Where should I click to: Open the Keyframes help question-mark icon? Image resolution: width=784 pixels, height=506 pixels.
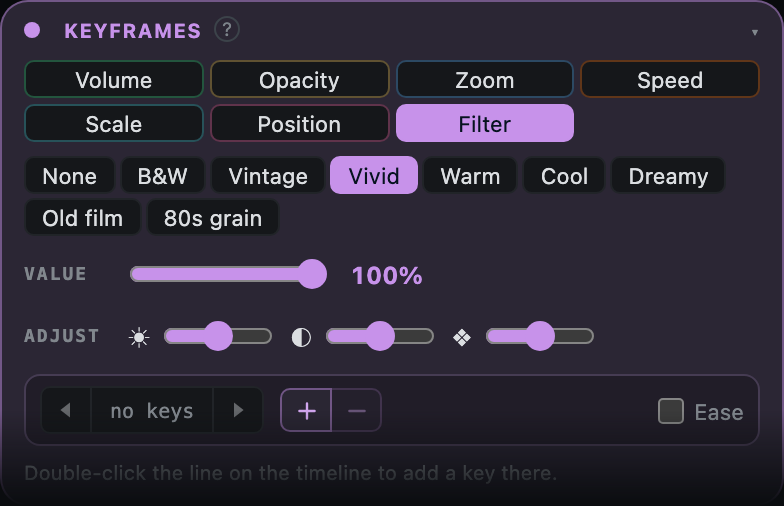pos(226,30)
